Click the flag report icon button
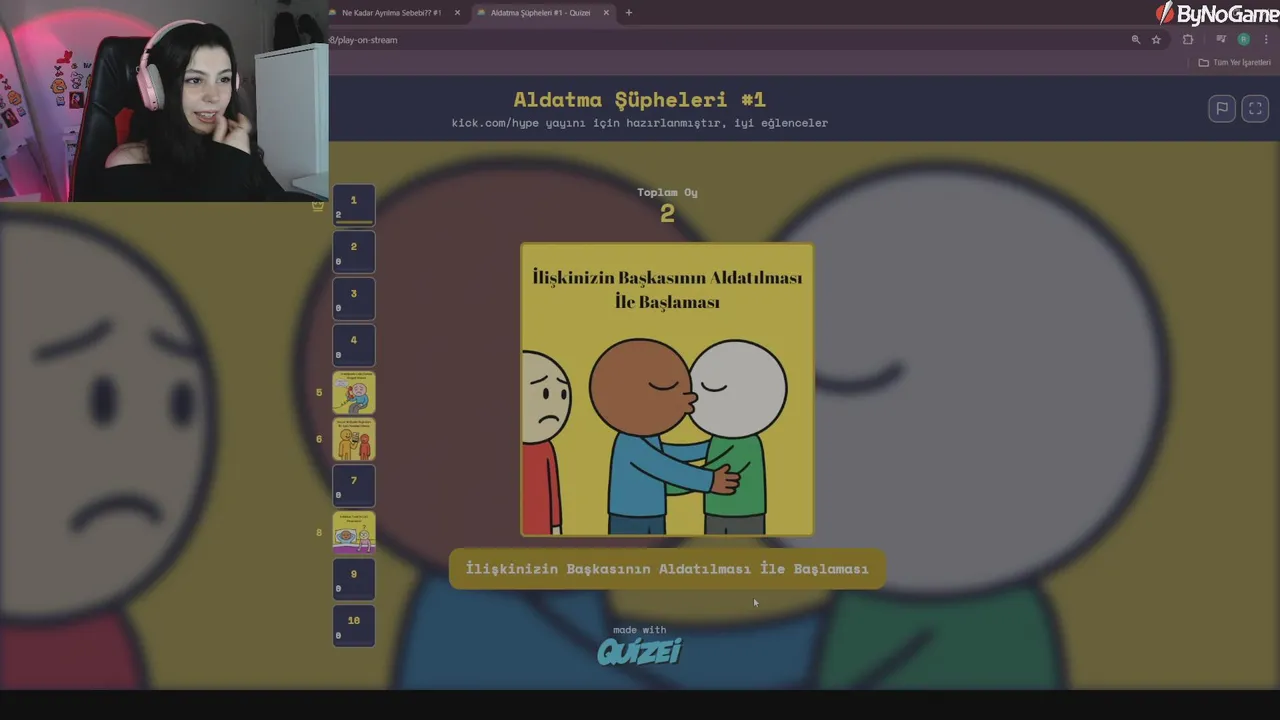 click(x=1221, y=108)
